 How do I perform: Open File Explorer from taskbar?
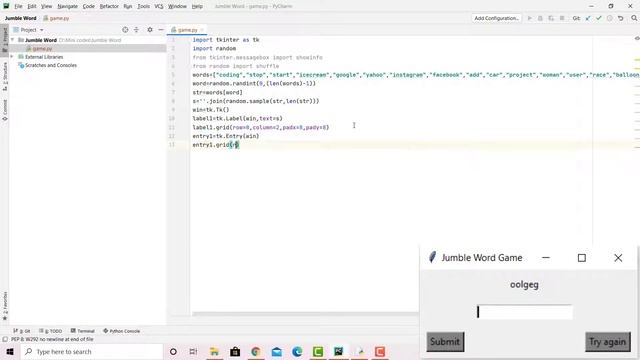(214, 351)
